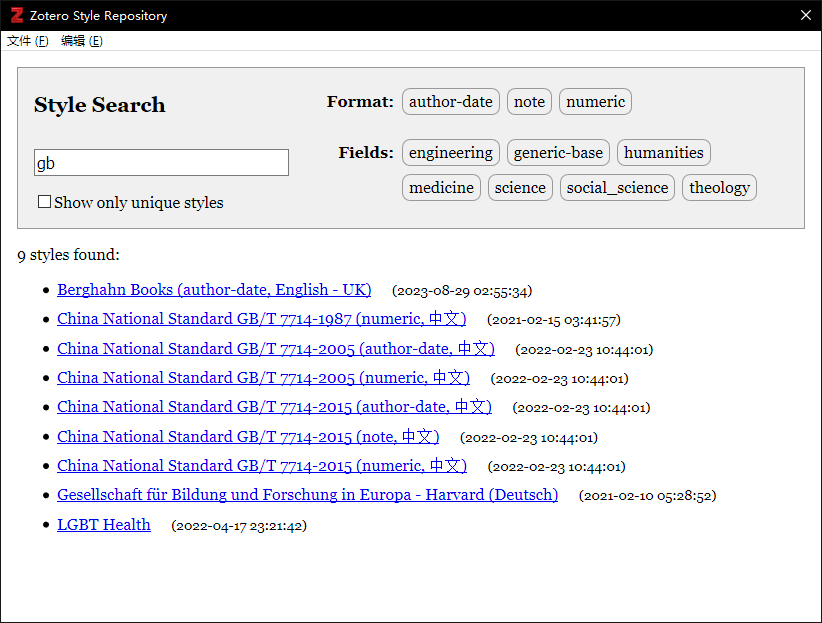Image resolution: width=822 pixels, height=623 pixels.
Task: Click the 'Fields:' label
Action: (366, 153)
